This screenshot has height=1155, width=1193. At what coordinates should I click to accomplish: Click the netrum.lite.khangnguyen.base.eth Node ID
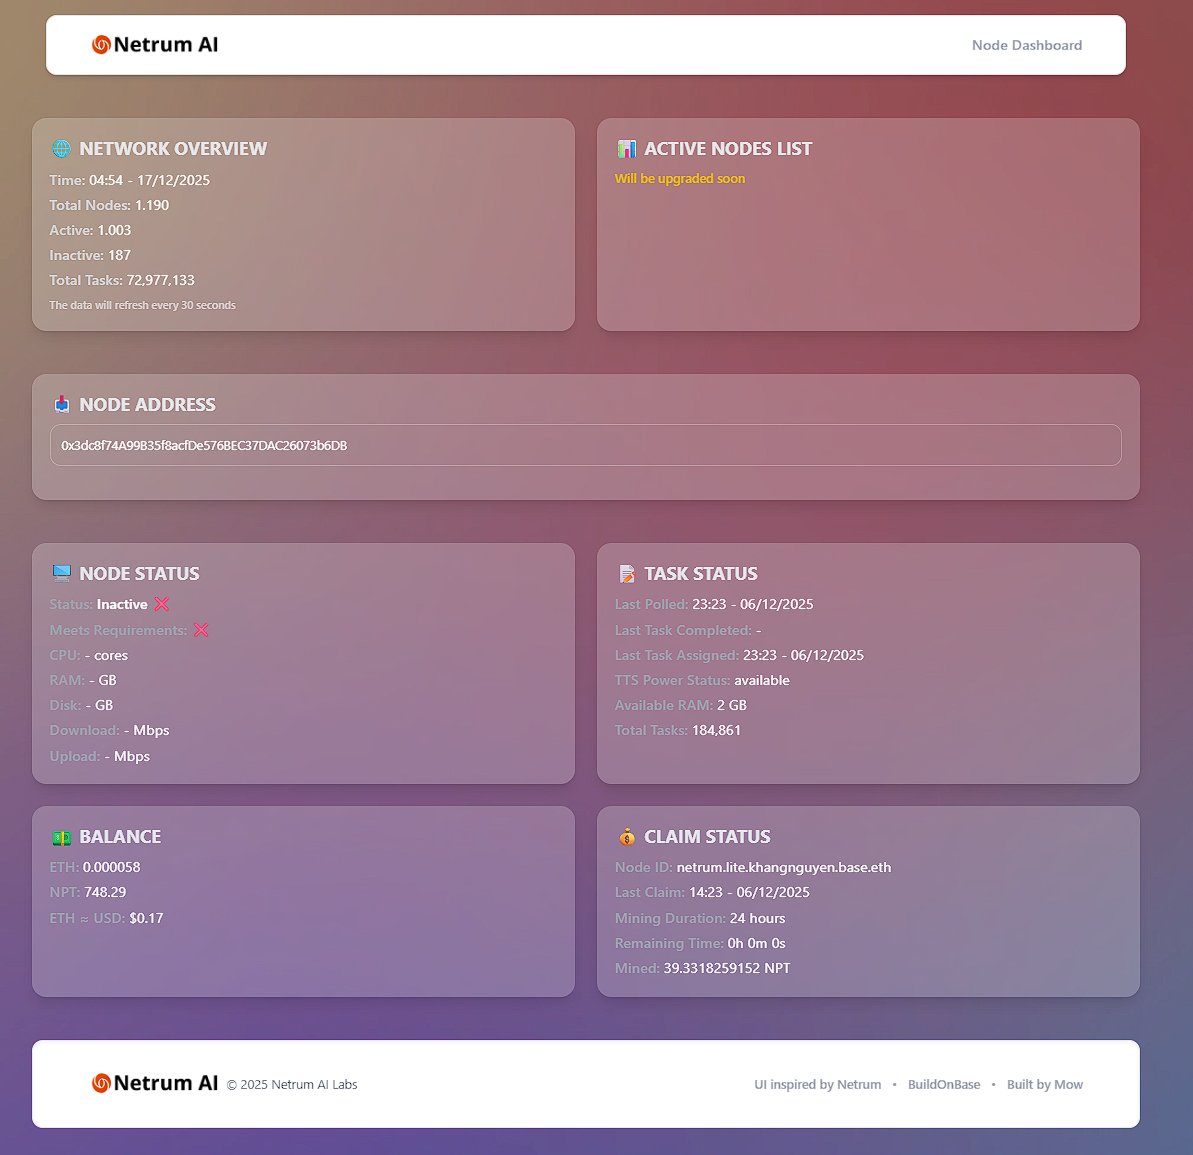pos(784,867)
